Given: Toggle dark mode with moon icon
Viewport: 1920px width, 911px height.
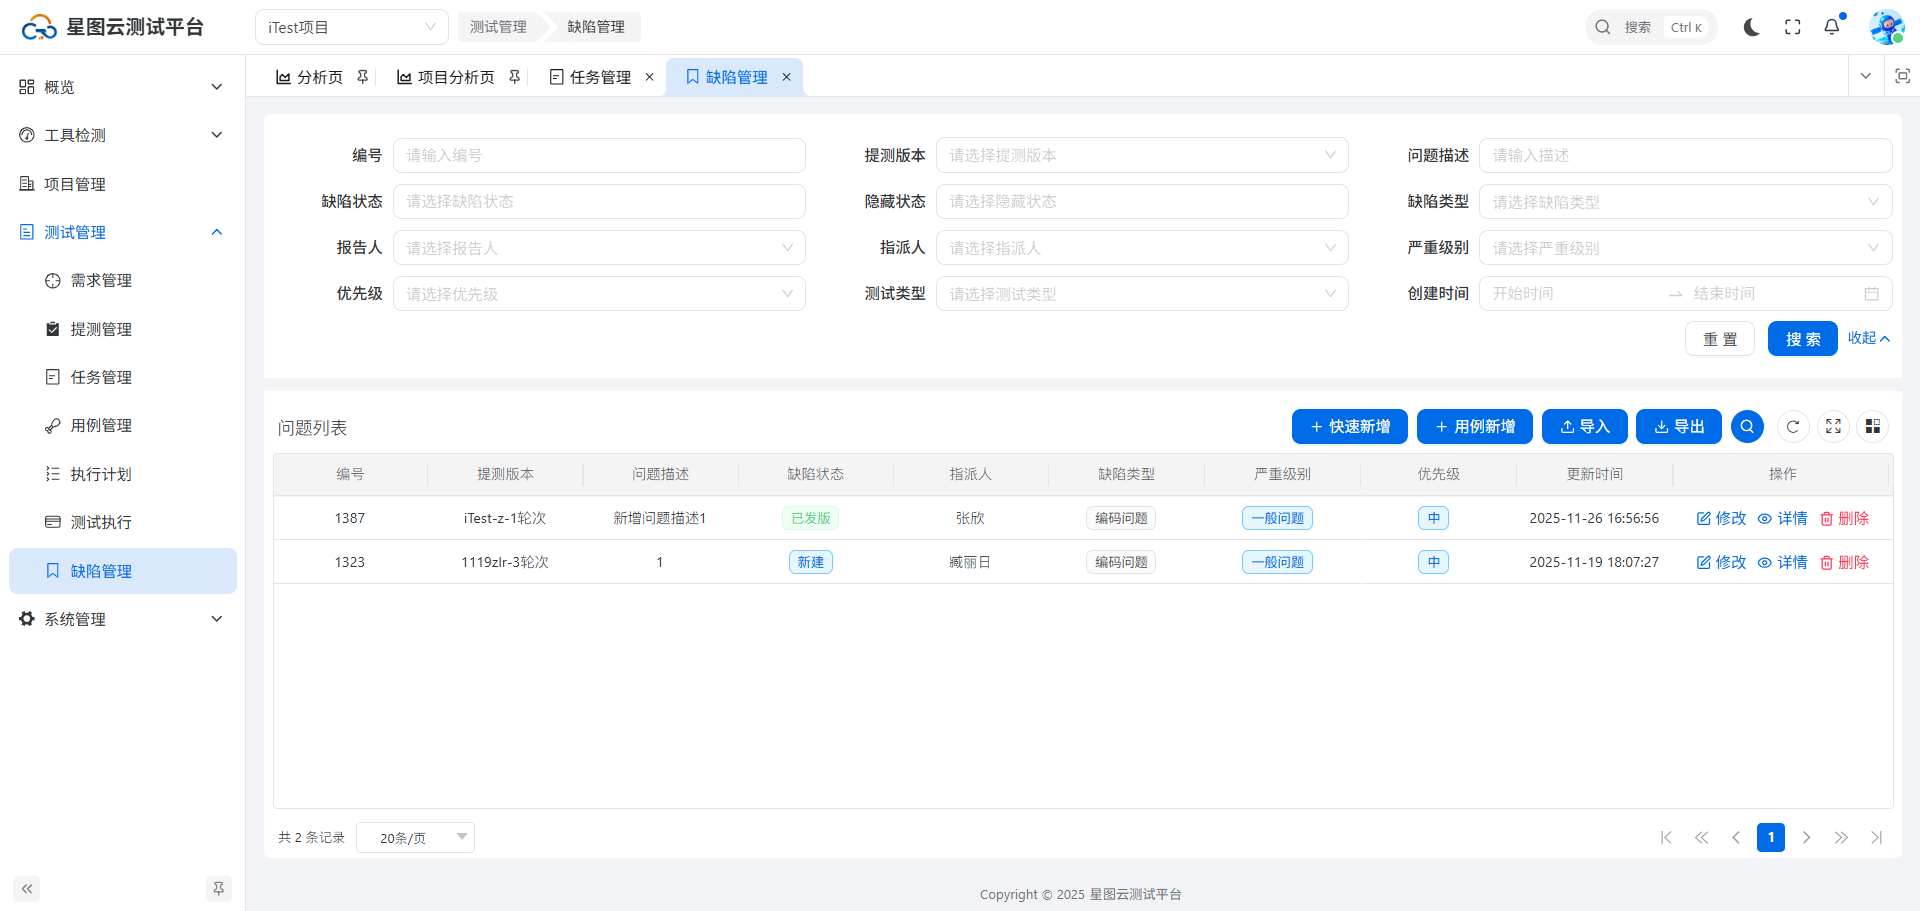Looking at the screenshot, I should click(x=1751, y=27).
